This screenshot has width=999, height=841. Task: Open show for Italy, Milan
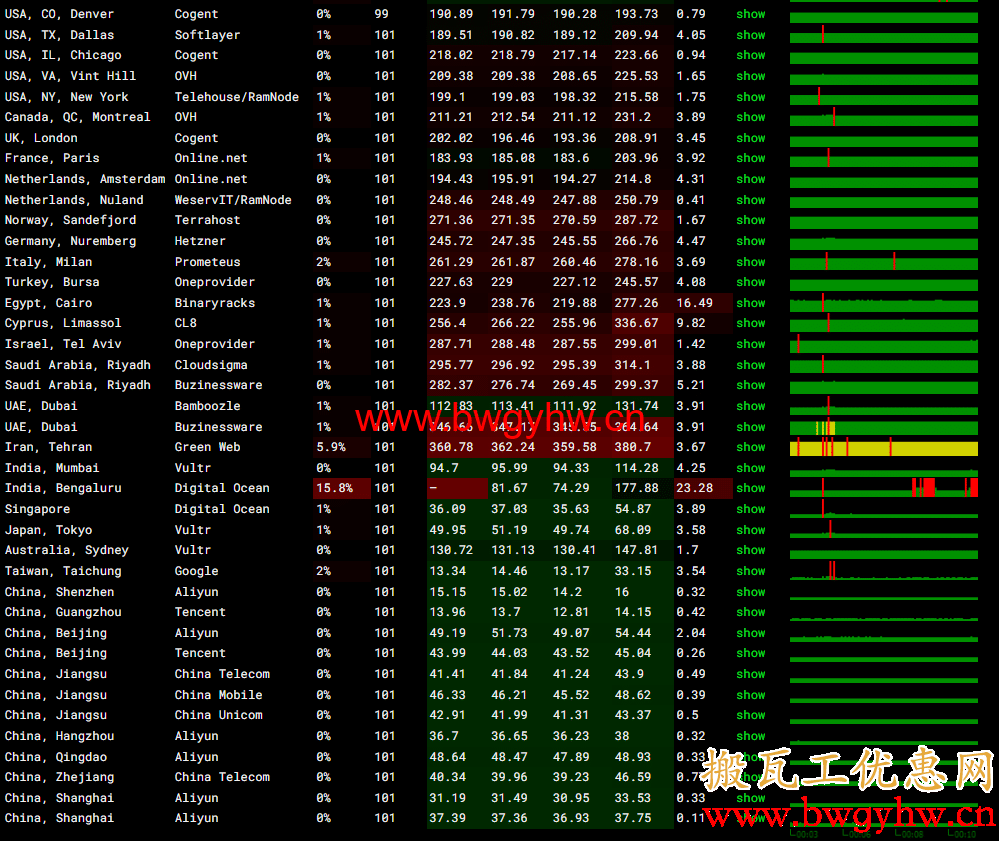click(x=751, y=262)
